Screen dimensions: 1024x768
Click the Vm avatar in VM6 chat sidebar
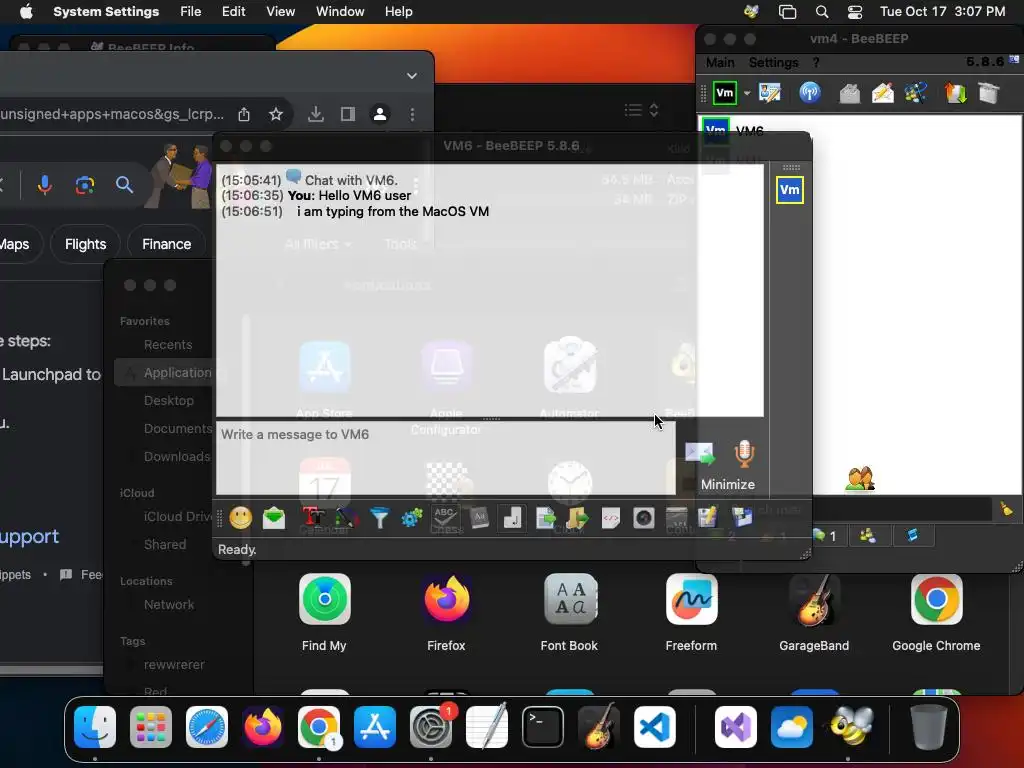[790, 190]
